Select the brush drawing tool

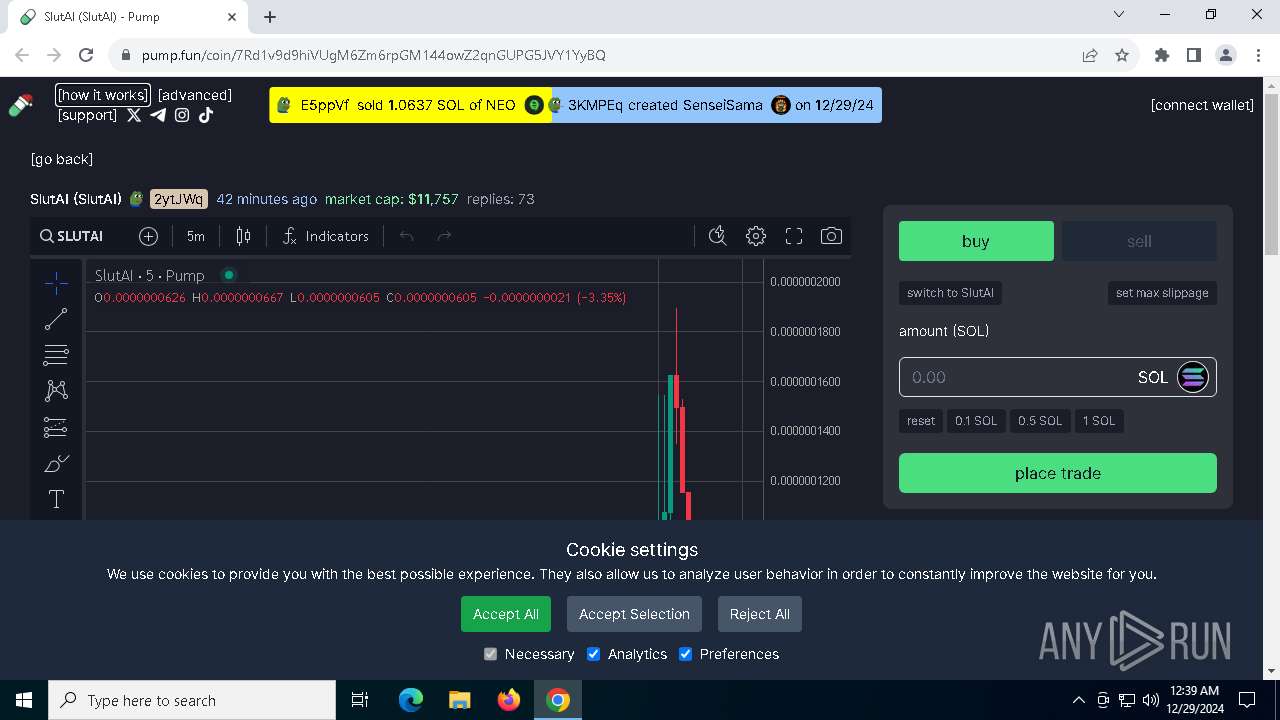tap(56, 463)
